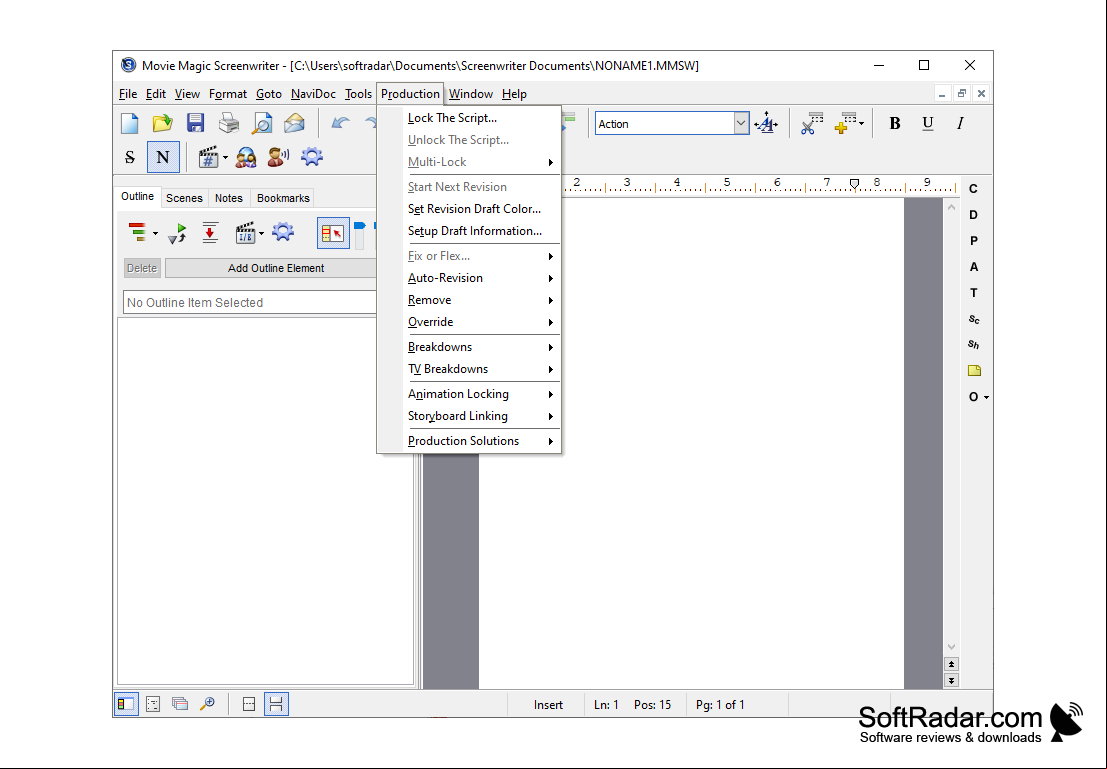Click the ruler margin marker near 8

click(854, 184)
